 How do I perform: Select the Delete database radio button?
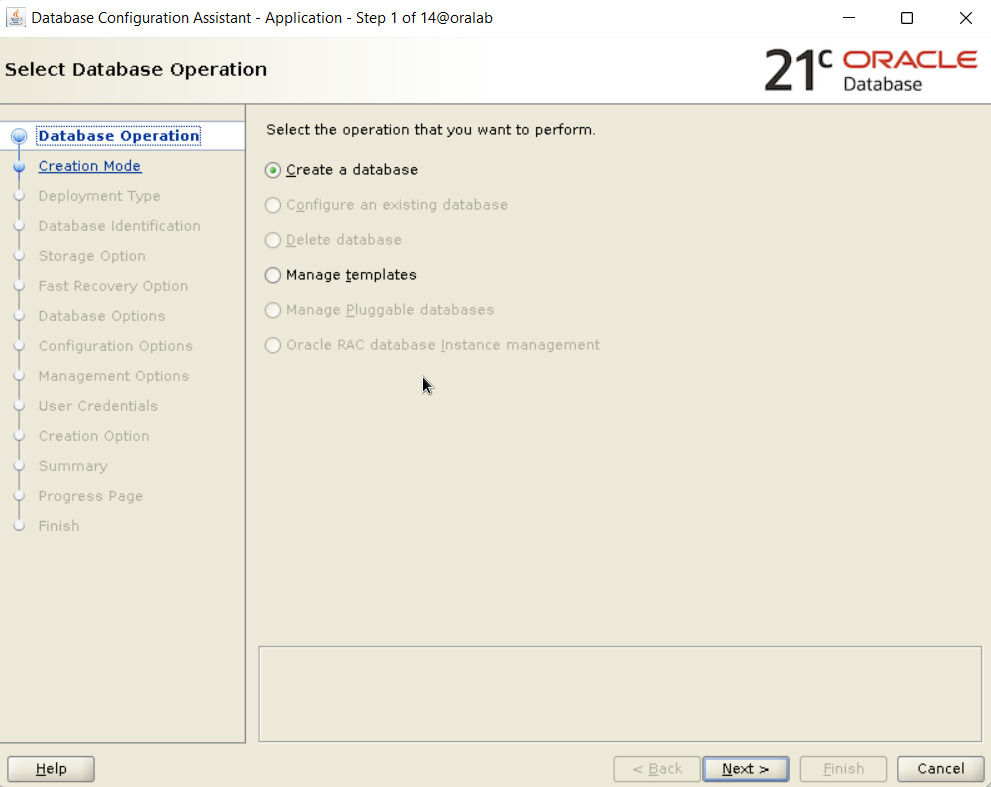[x=273, y=240]
